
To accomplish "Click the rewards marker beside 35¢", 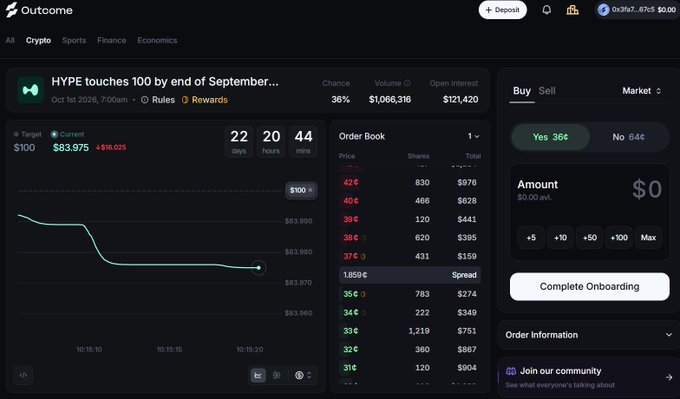I will [363, 294].
